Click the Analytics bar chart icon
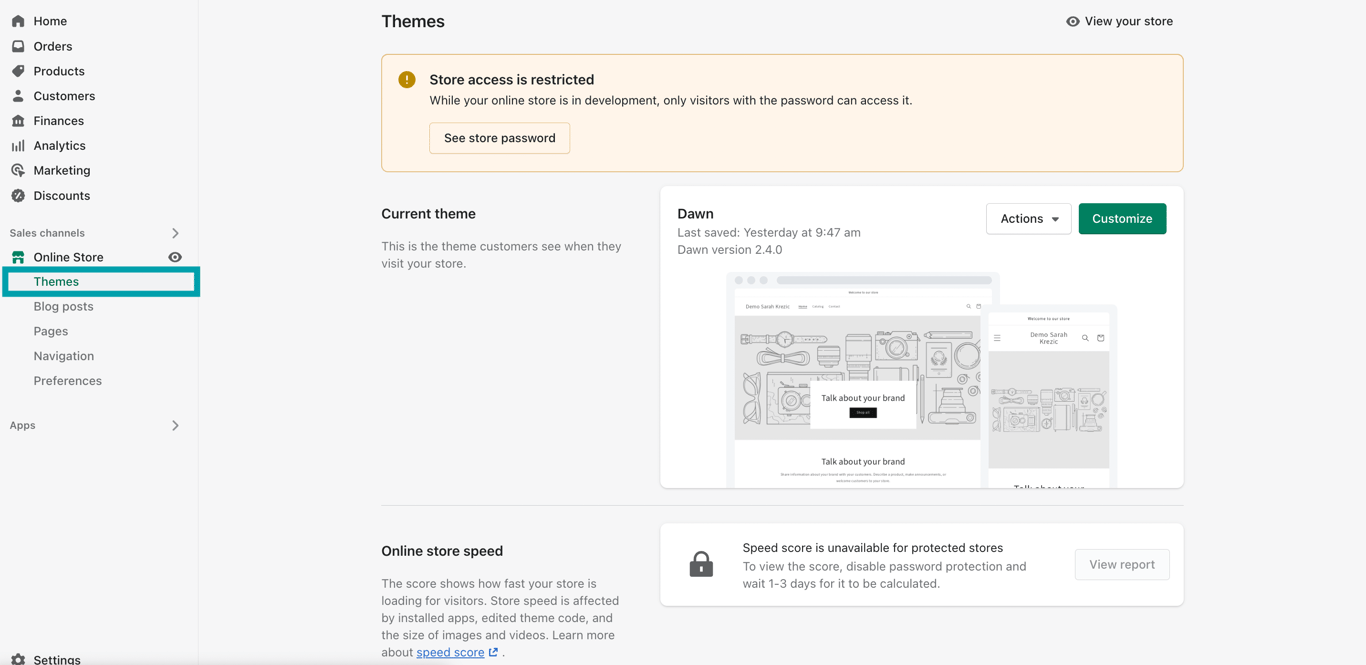 click(18, 146)
